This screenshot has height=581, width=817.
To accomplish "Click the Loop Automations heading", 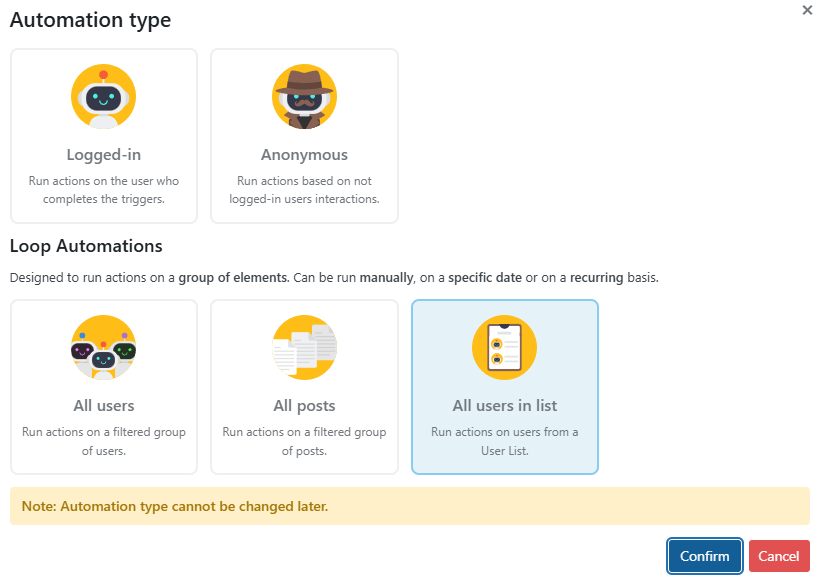I will coord(86,246).
